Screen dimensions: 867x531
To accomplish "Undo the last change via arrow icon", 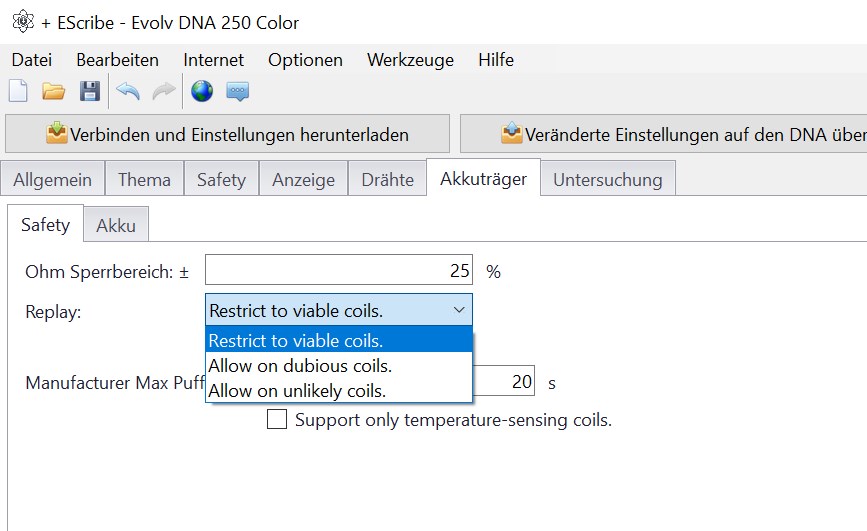I will click(128, 92).
